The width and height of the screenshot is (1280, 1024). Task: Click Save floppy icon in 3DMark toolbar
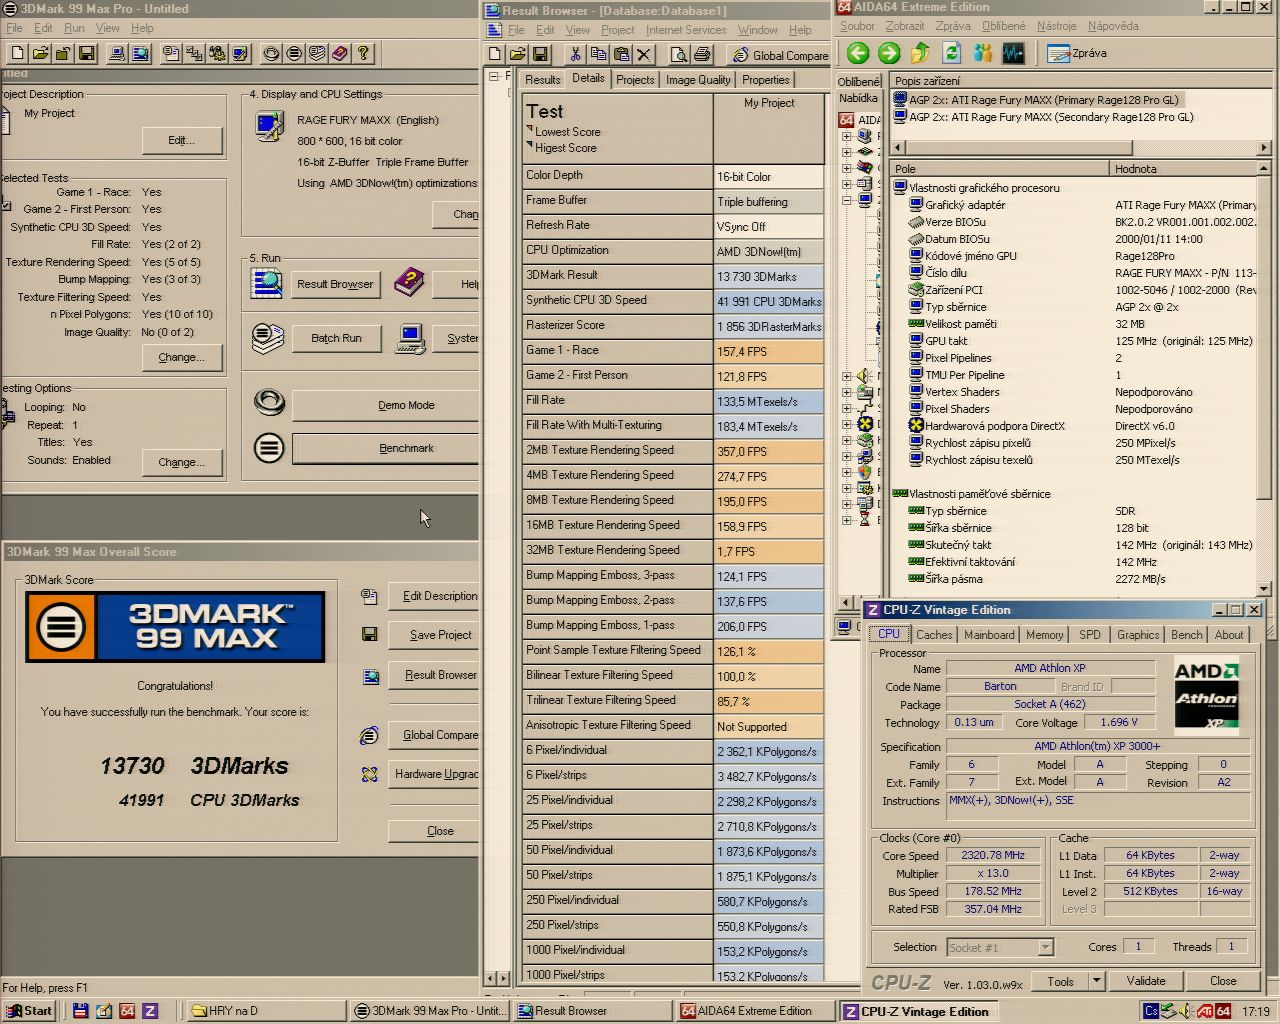(x=87, y=53)
